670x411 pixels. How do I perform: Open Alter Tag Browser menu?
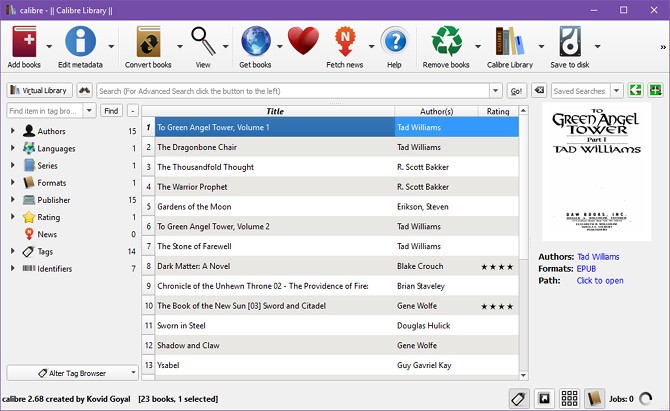(x=73, y=373)
